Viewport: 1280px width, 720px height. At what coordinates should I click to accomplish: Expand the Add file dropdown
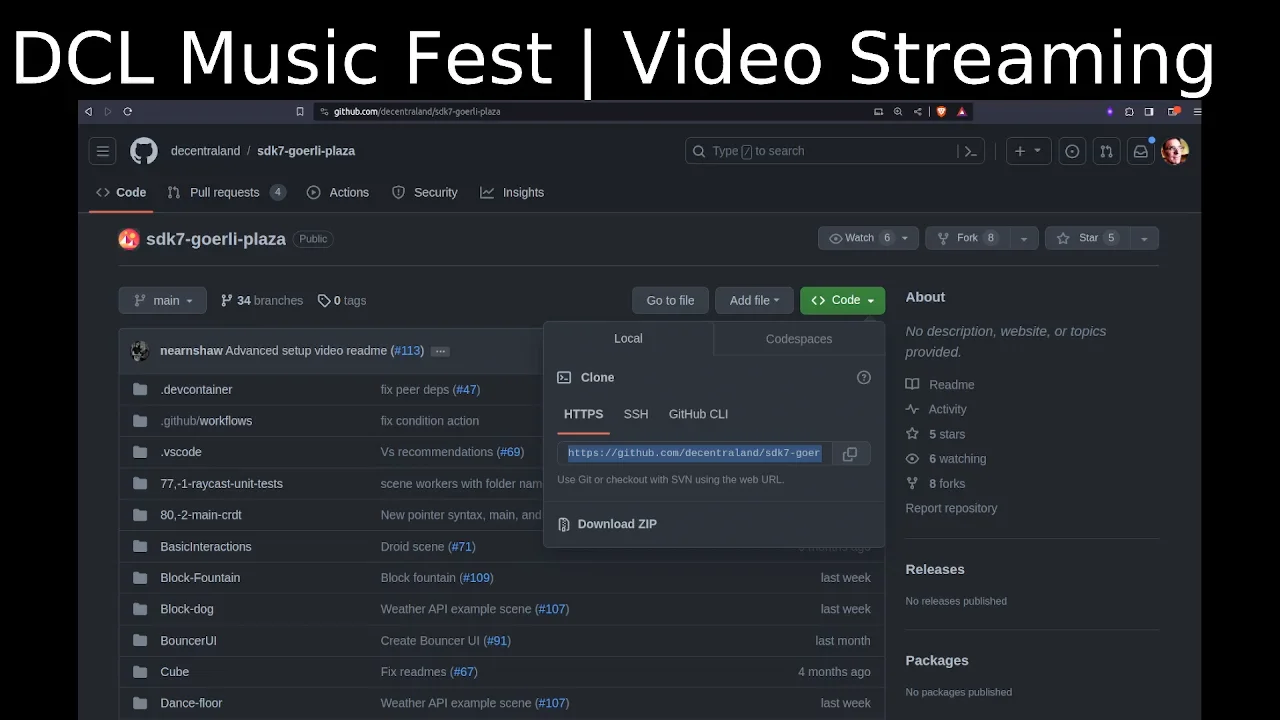(x=754, y=300)
